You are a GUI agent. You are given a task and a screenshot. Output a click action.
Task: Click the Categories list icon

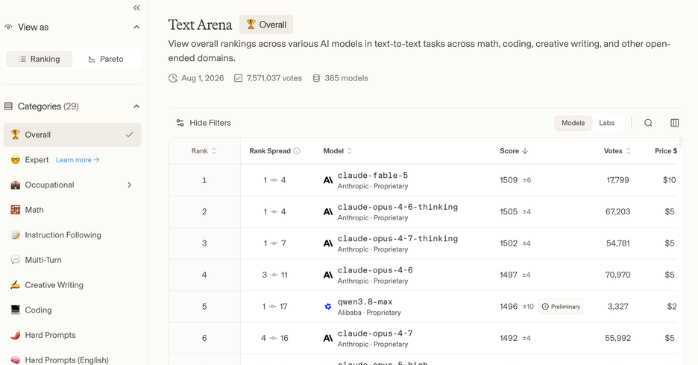[x=8, y=106]
